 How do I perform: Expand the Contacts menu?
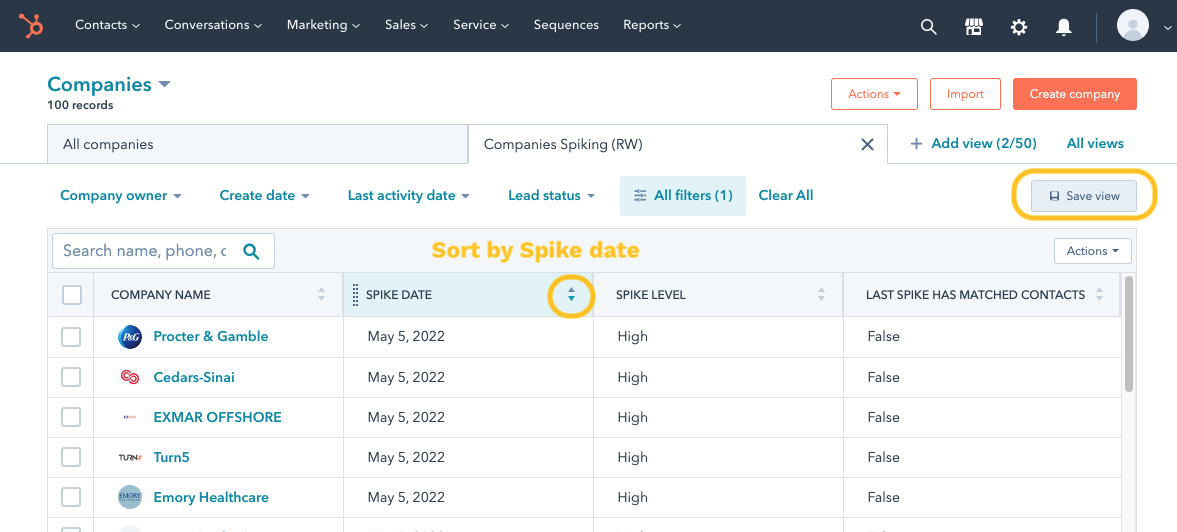(x=107, y=25)
